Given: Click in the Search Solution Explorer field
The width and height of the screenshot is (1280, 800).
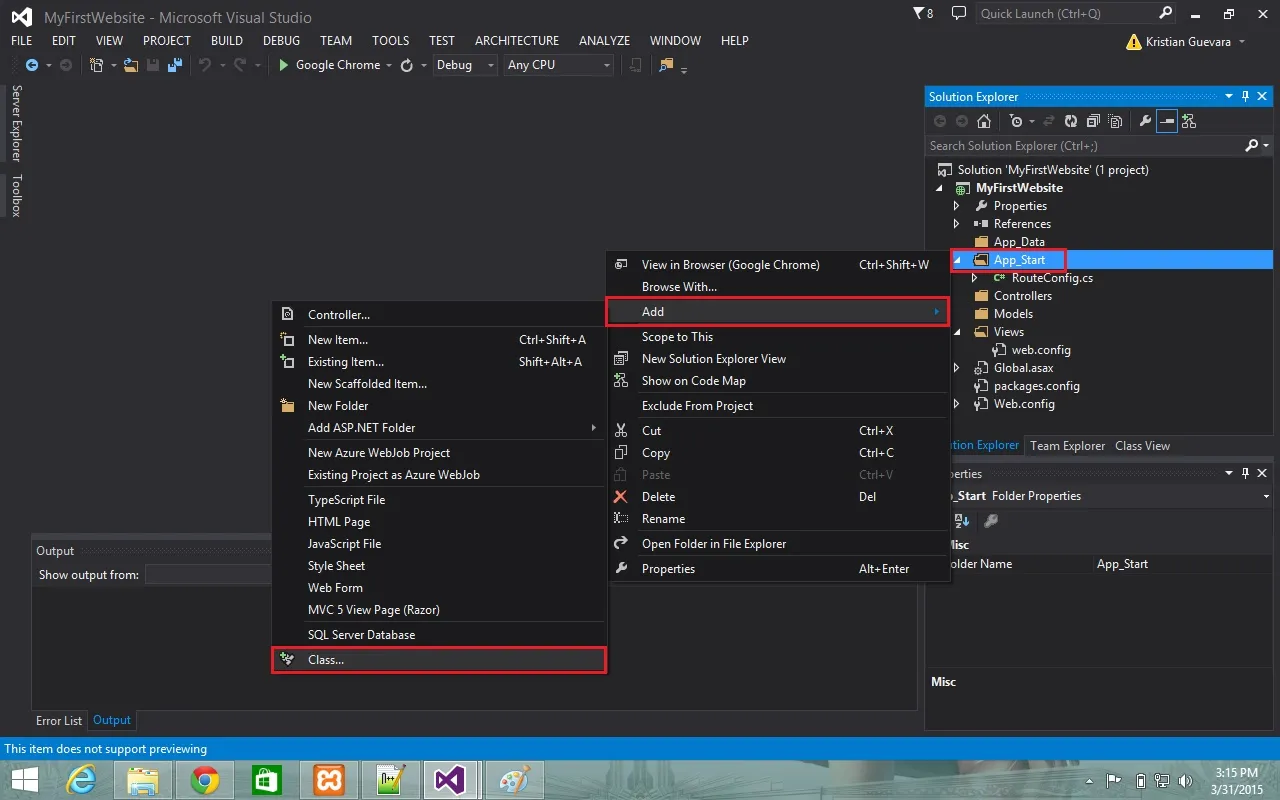Looking at the screenshot, I should [1085, 146].
